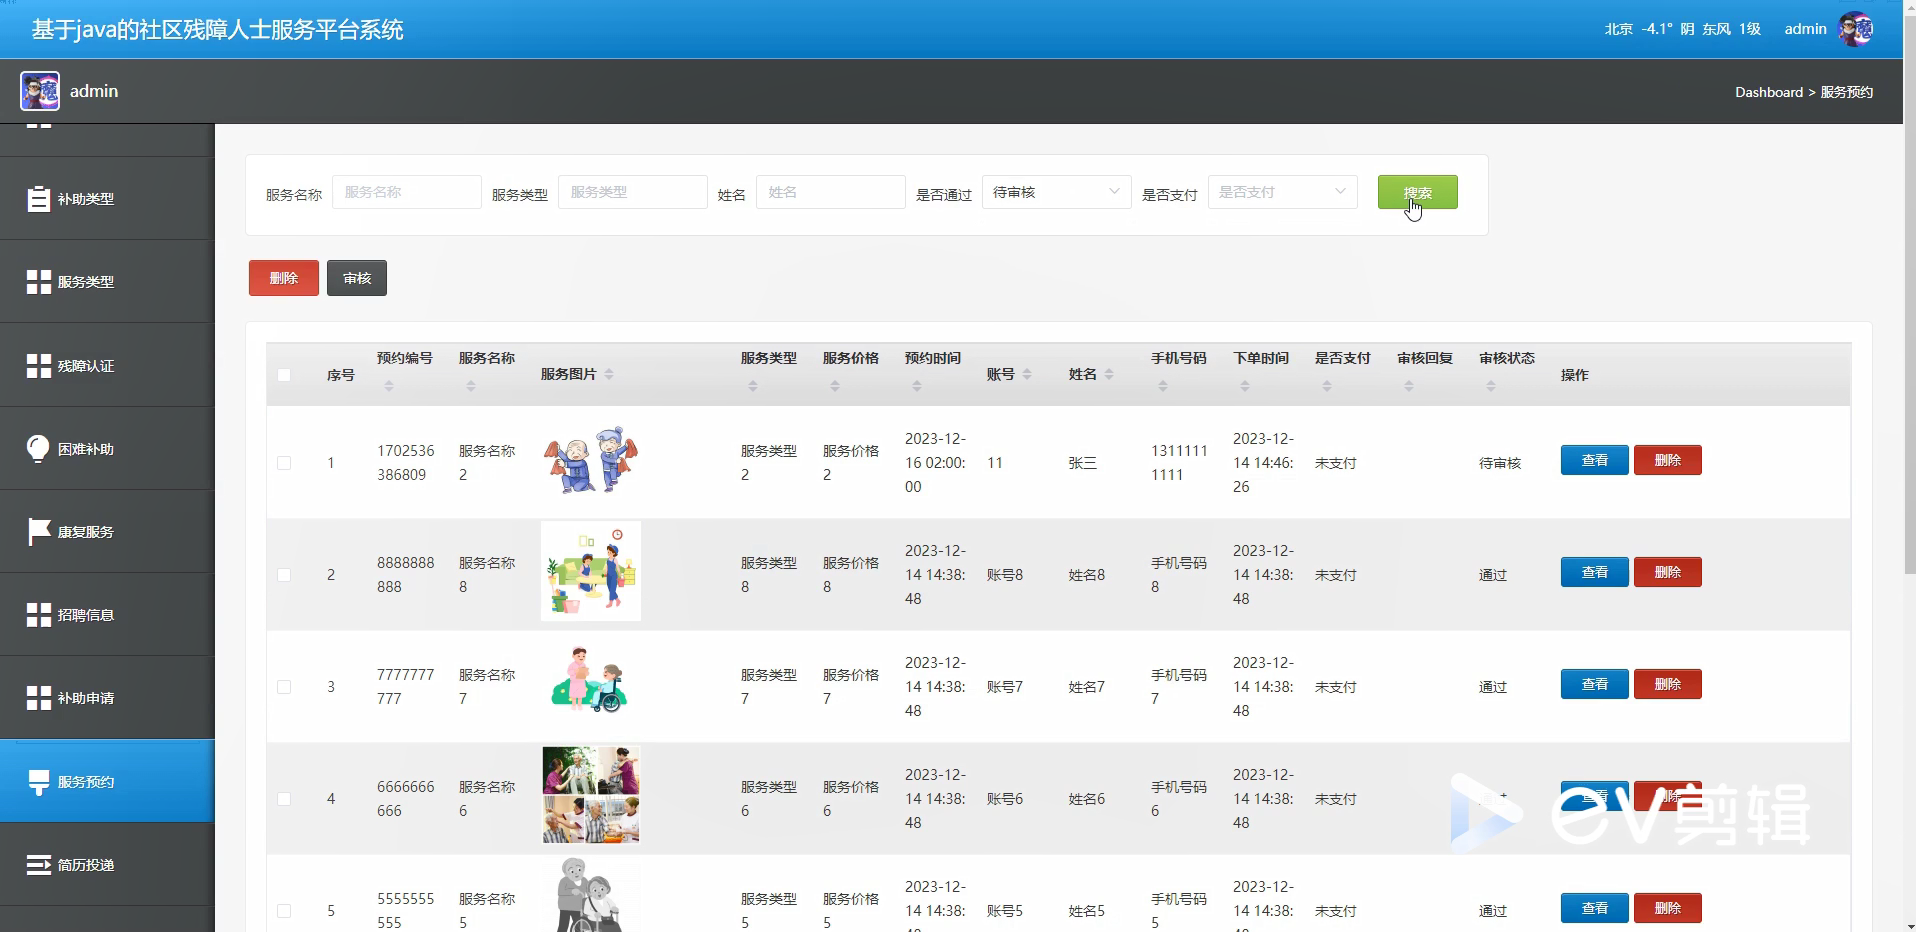Open the 是否通过 dropdown showing 待审核
Viewport: 1916px width, 932px height.
click(1055, 192)
